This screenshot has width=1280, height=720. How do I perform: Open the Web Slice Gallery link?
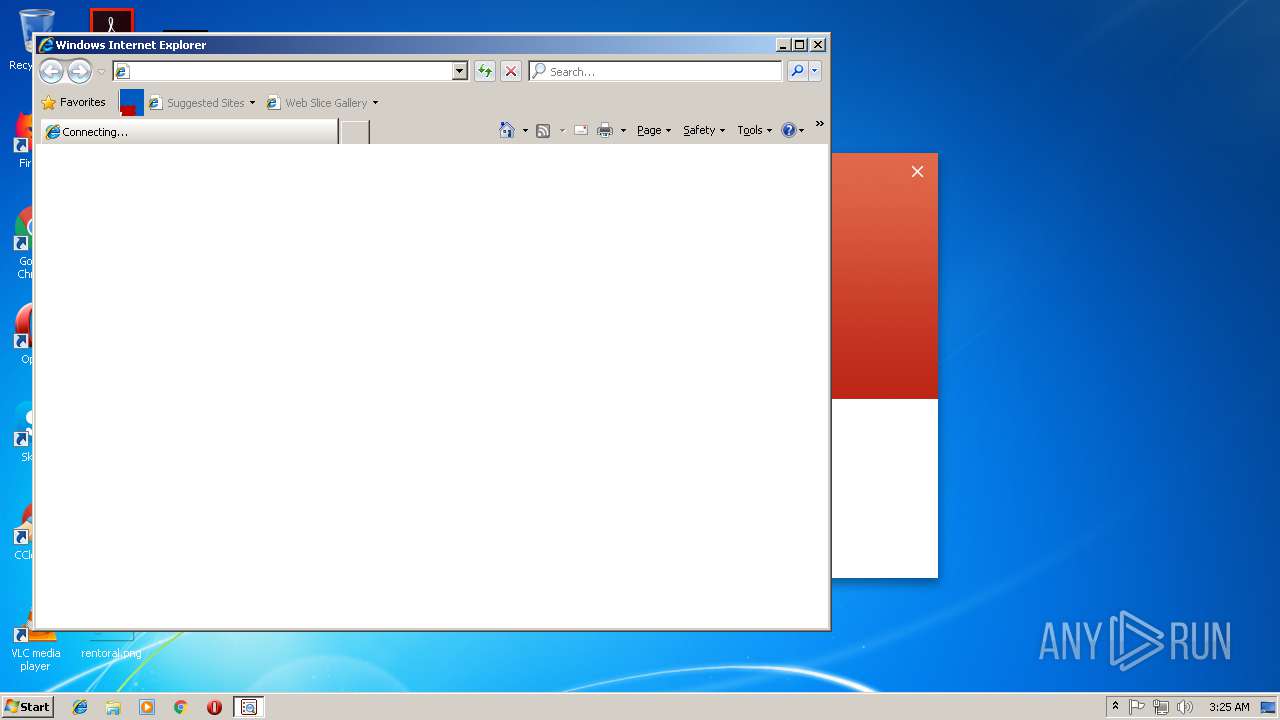[x=317, y=102]
